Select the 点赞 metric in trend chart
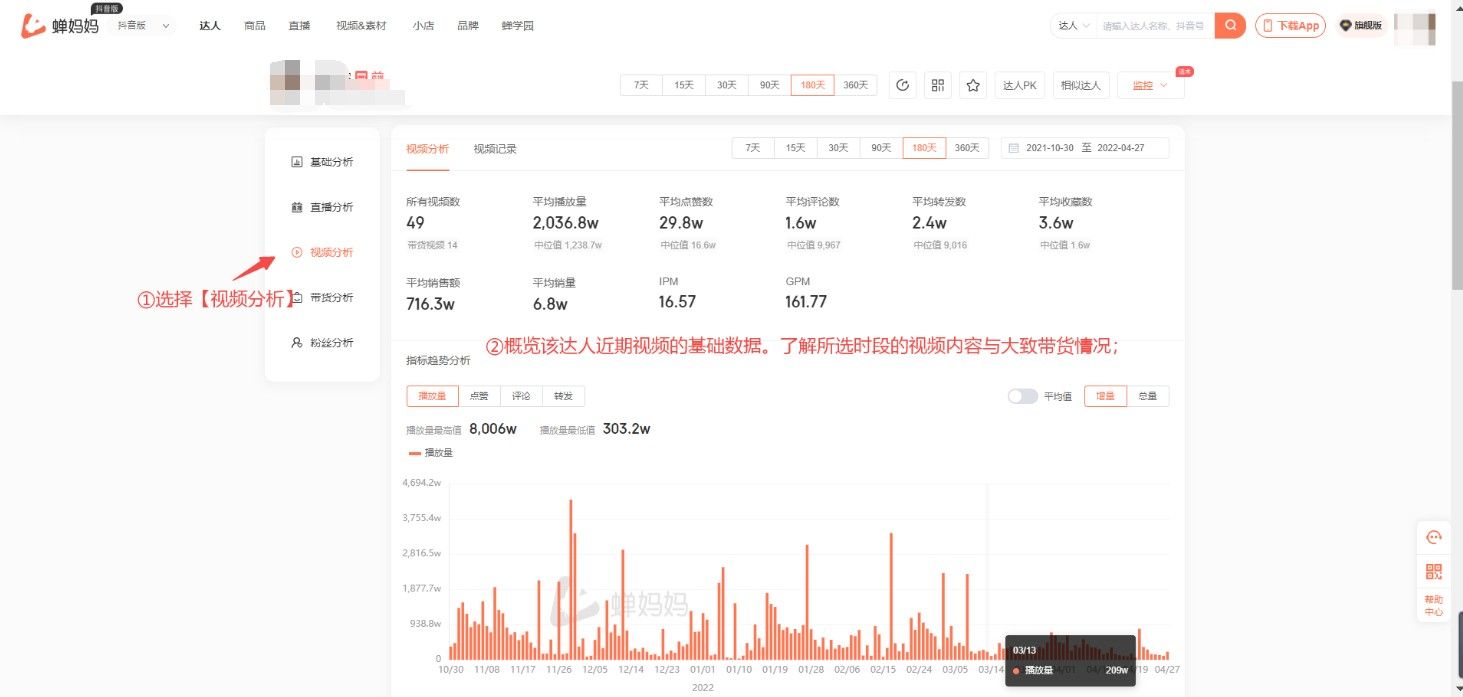 pyautogui.click(x=477, y=396)
